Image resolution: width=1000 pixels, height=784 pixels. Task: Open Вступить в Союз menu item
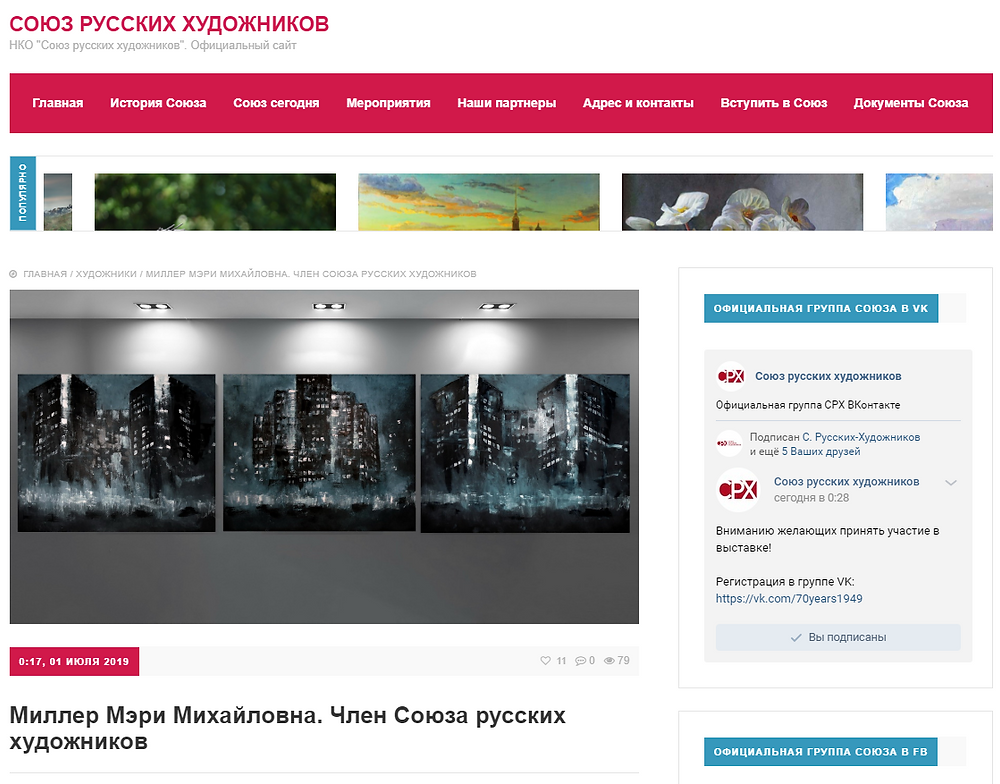pos(774,103)
